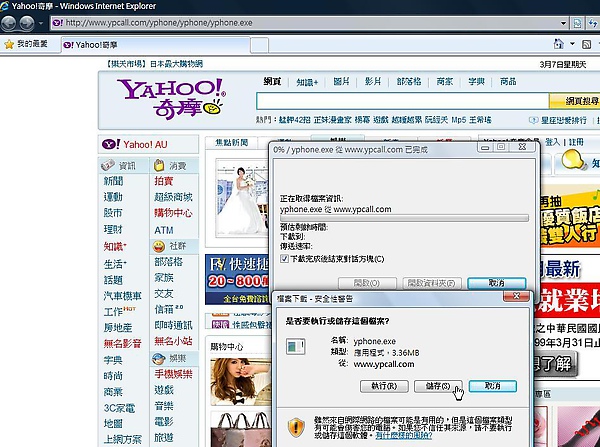Click the 娛樂 category icon

coord(158,359)
